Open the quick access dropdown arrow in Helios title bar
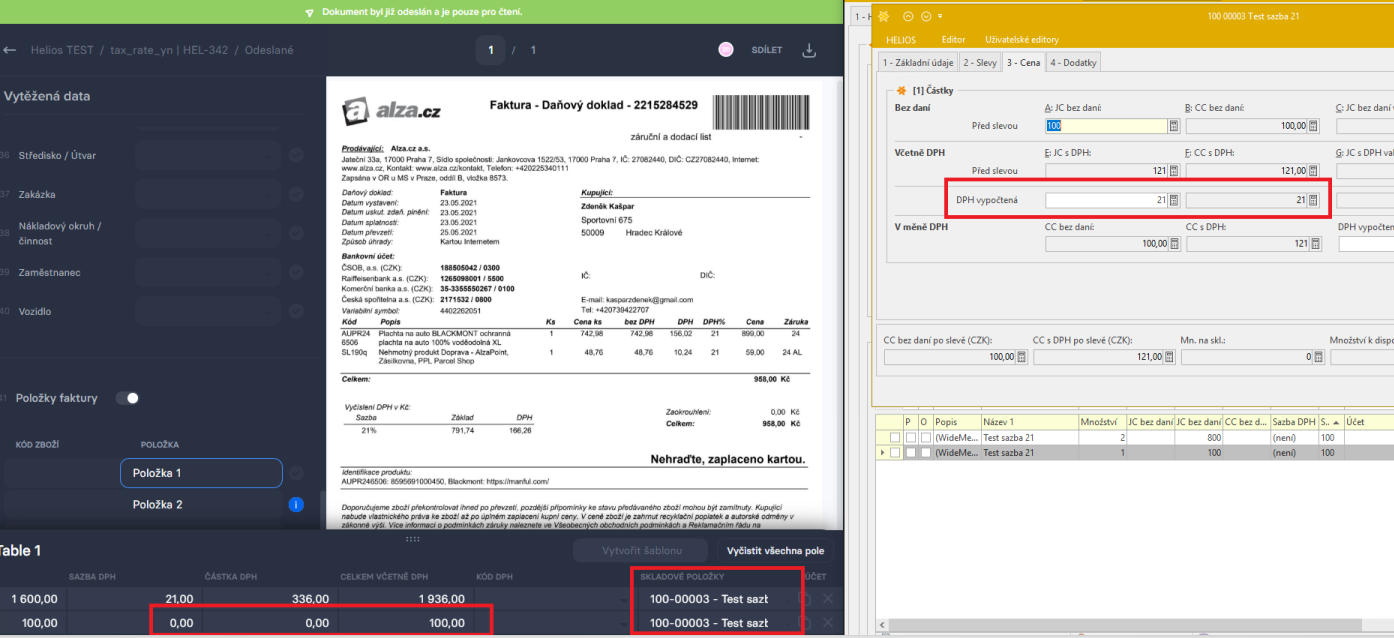Viewport: 1394px width, 638px height. point(940,16)
